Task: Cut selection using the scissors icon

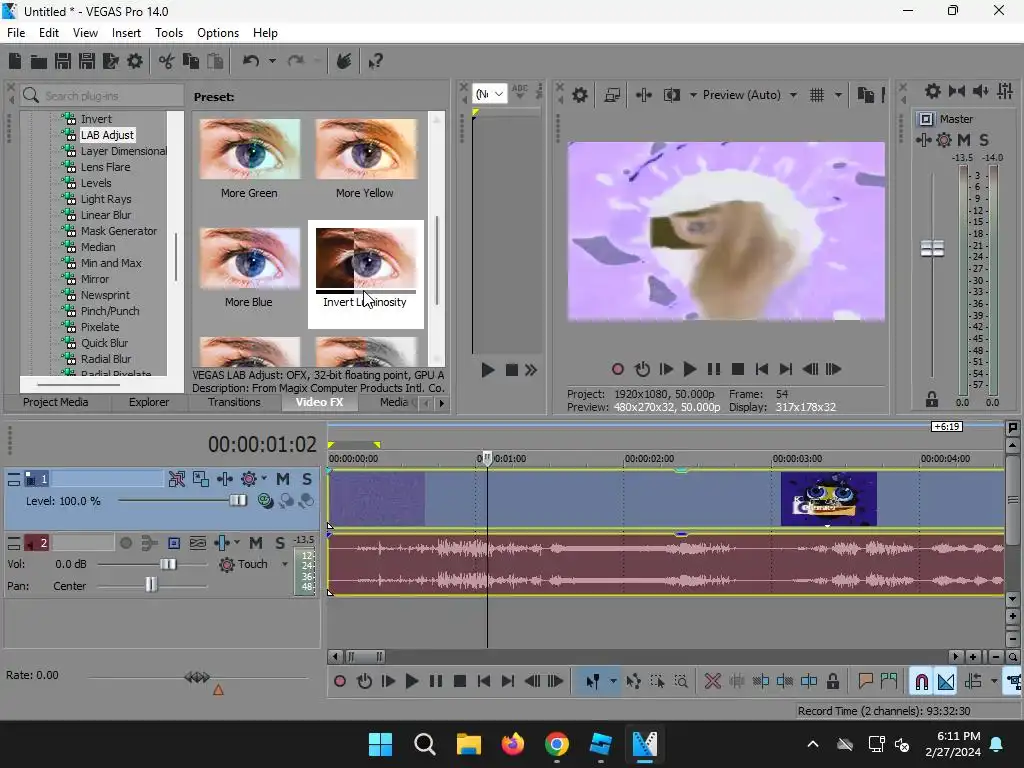Action: coord(167,61)
